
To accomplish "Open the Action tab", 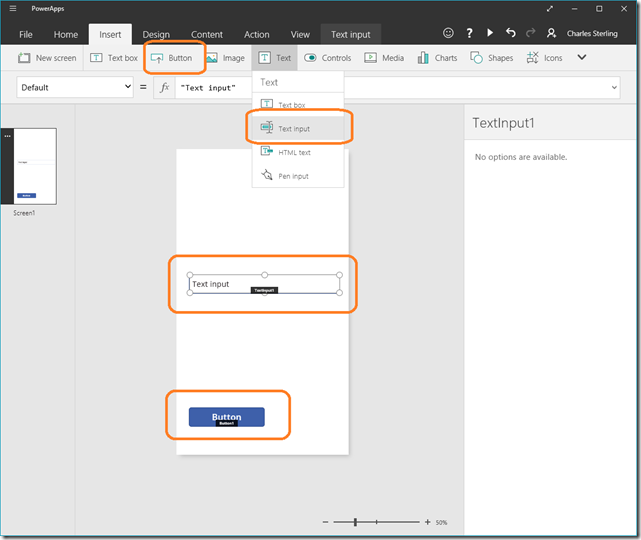I will [x=256, y=35].
